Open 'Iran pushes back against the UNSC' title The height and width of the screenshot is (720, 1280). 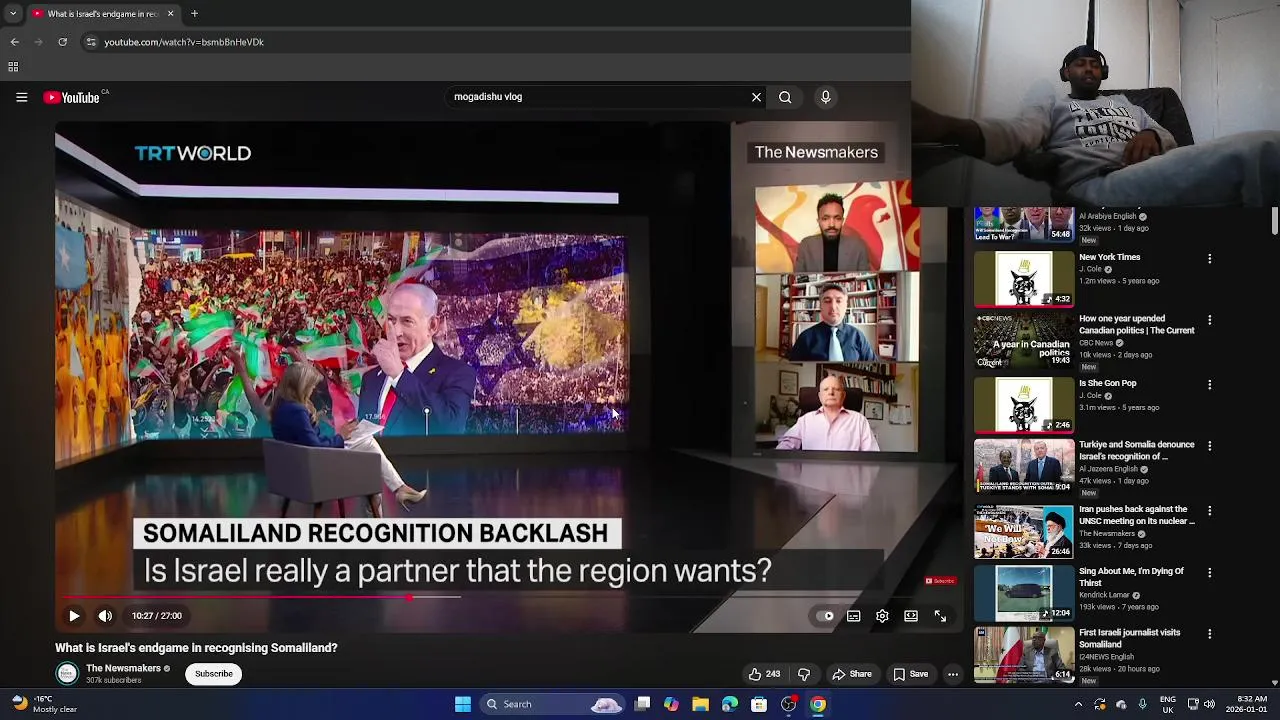[x=1137, y=515]
